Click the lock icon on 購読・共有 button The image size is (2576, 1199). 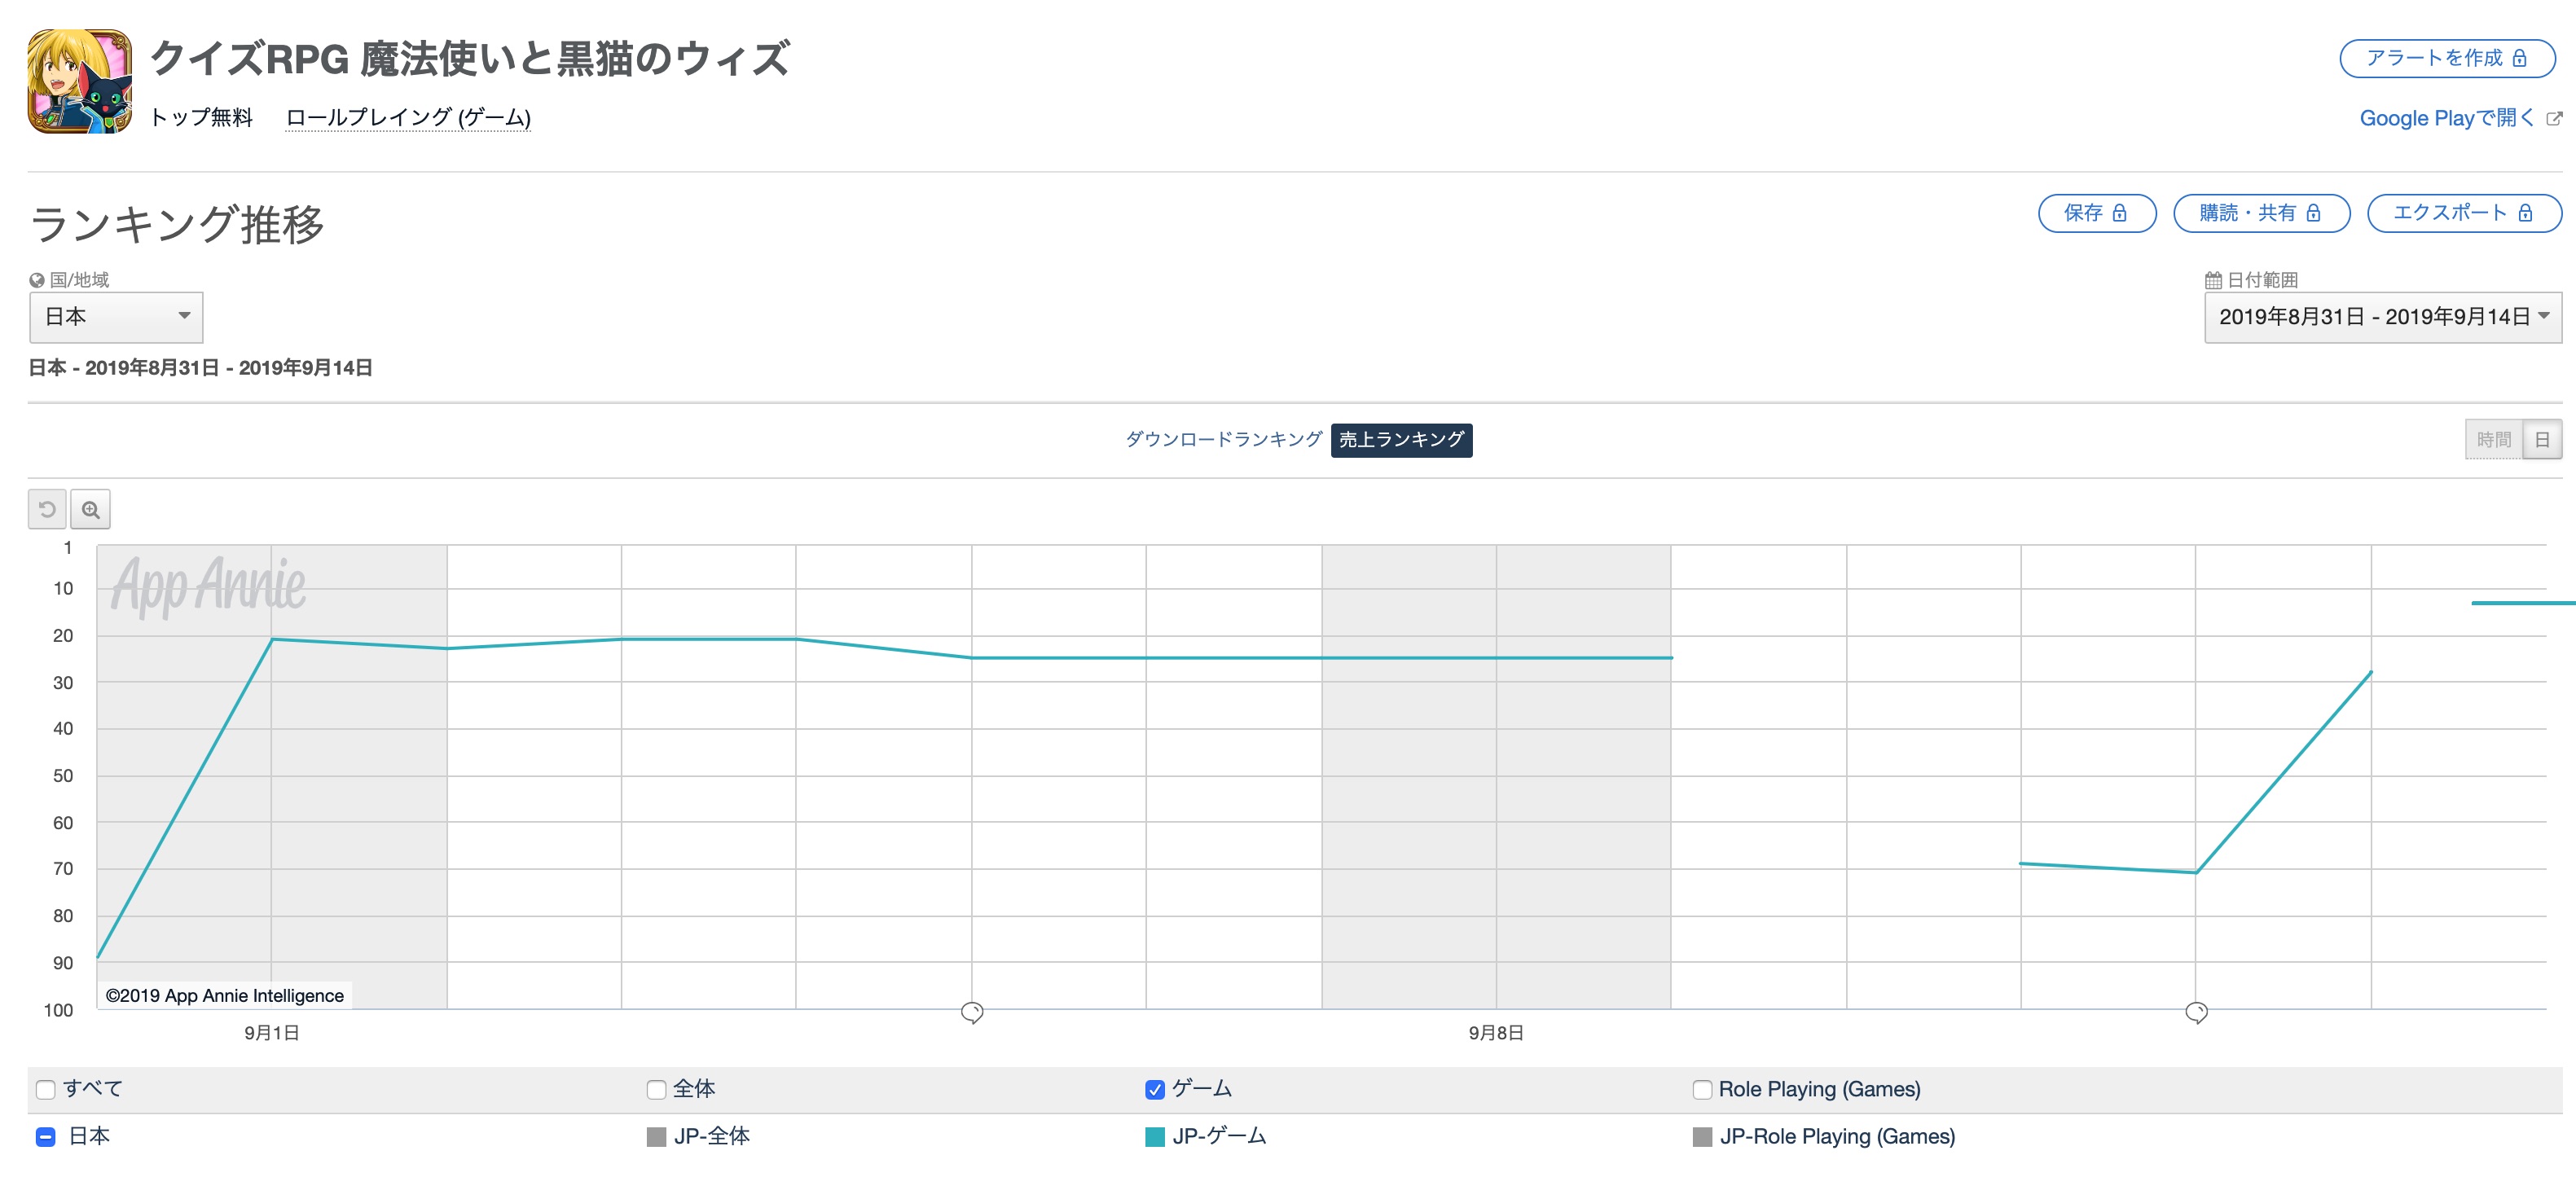coord(2313,213)
